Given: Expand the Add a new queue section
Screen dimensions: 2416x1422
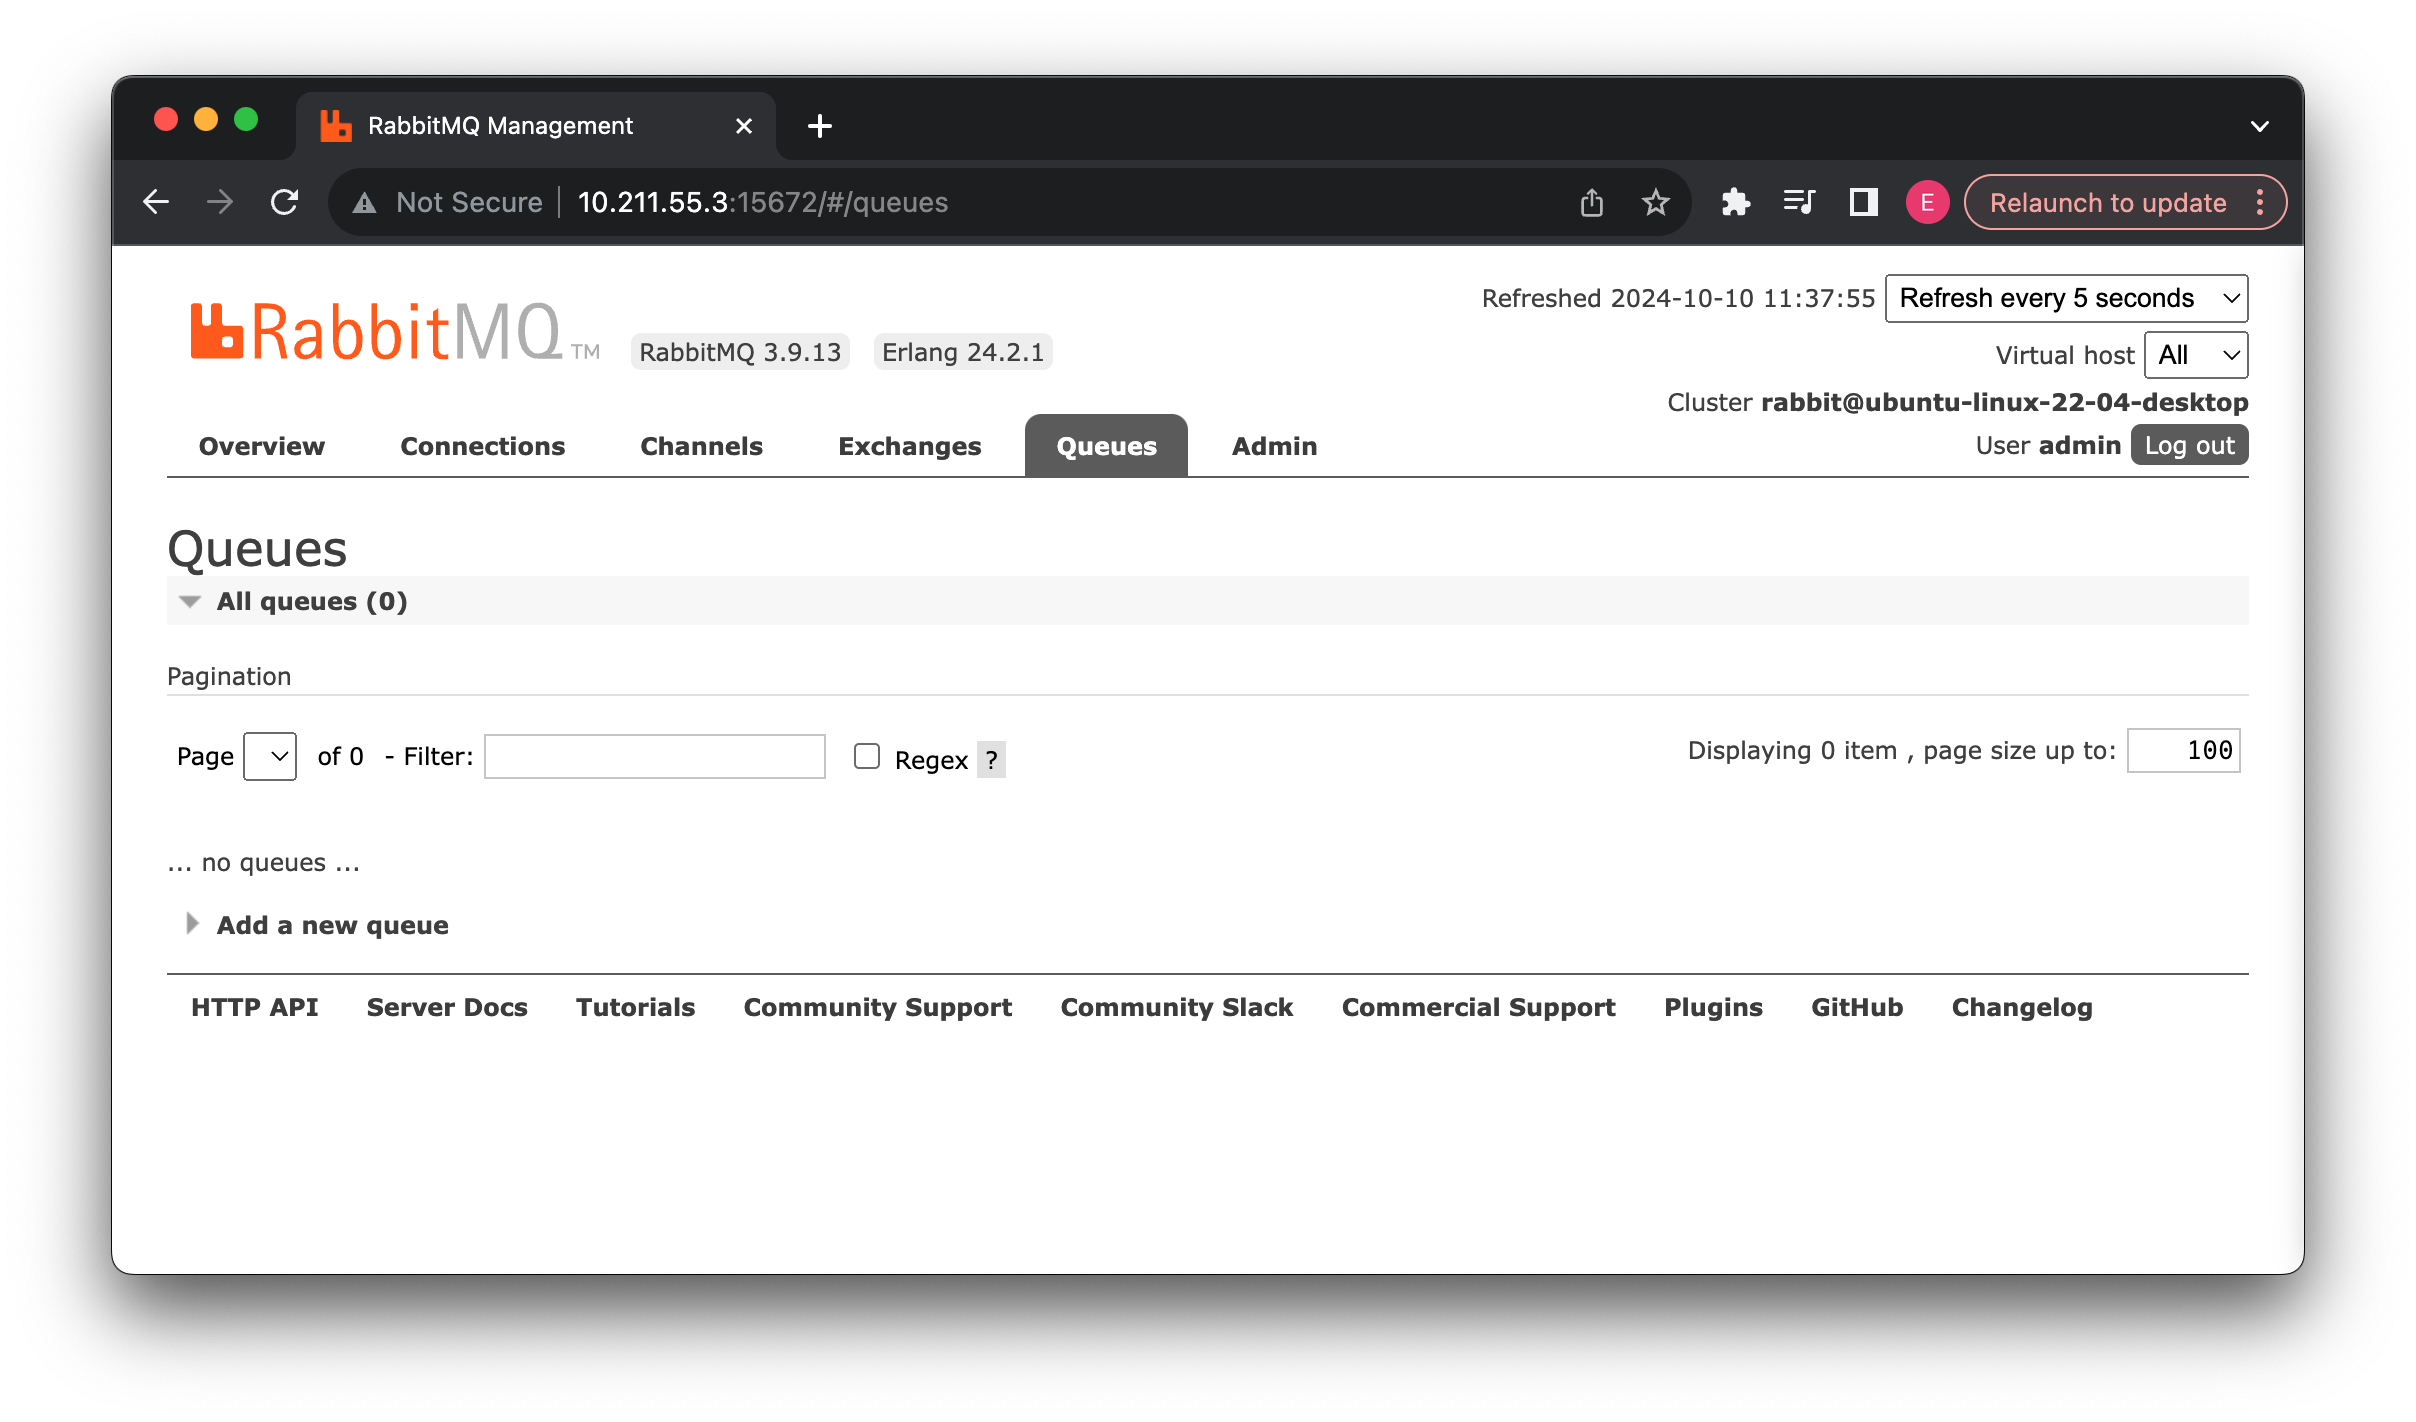Looking at the screenshot, I should pos(331,925).
